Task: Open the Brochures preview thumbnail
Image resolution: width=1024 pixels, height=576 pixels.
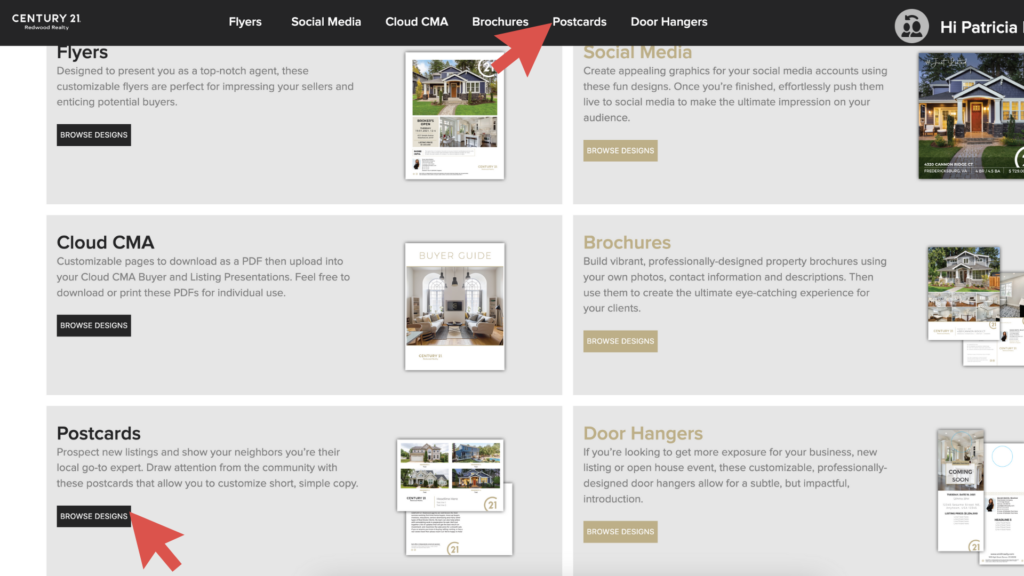Action: click(976, 306)
